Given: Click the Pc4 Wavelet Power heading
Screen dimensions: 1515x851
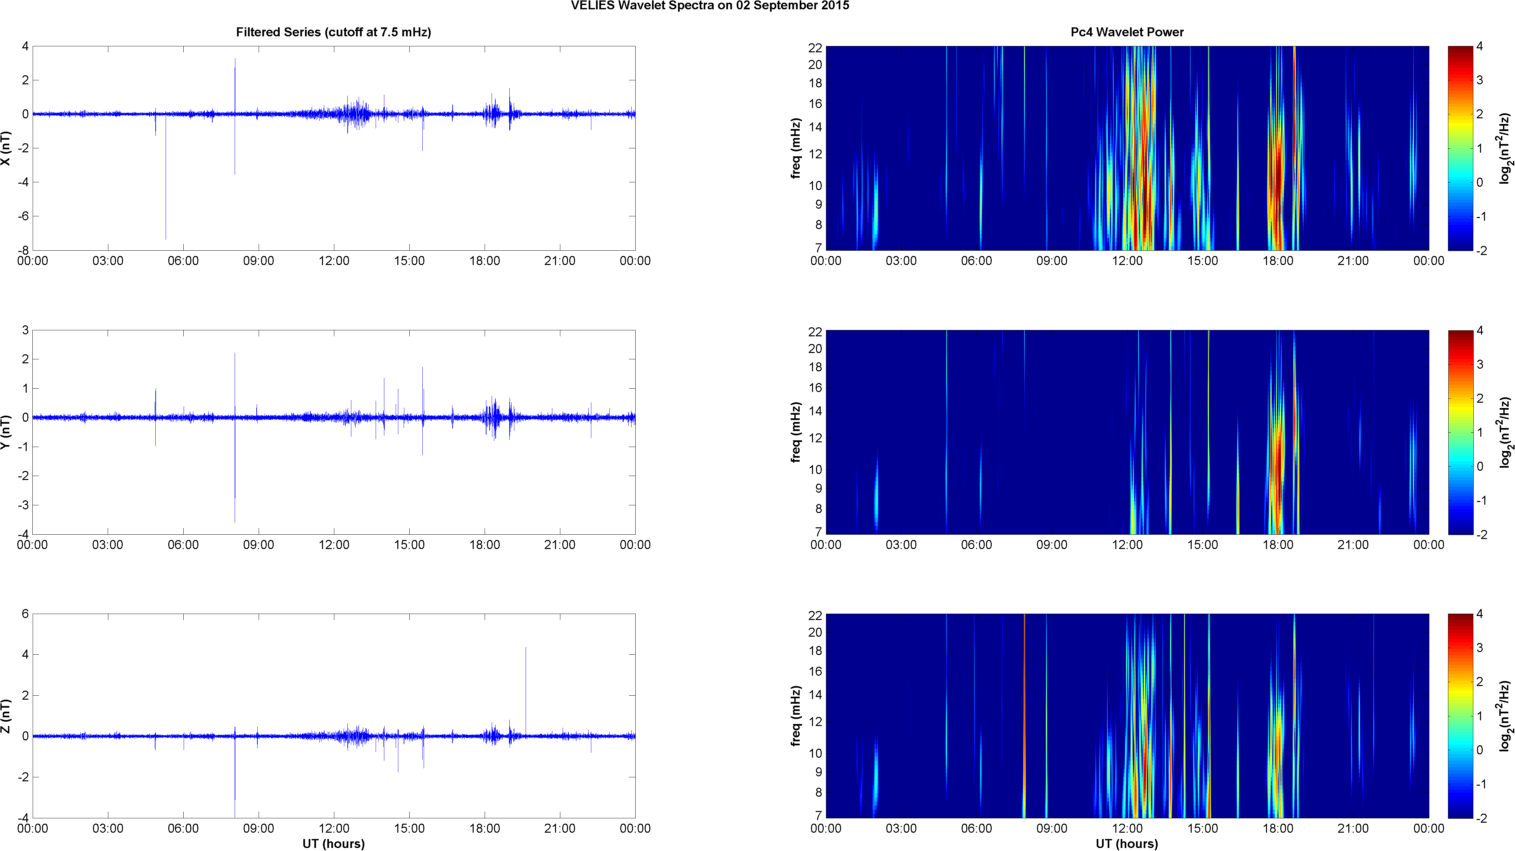Looking at the screenshot, I should click(1127, 32).
